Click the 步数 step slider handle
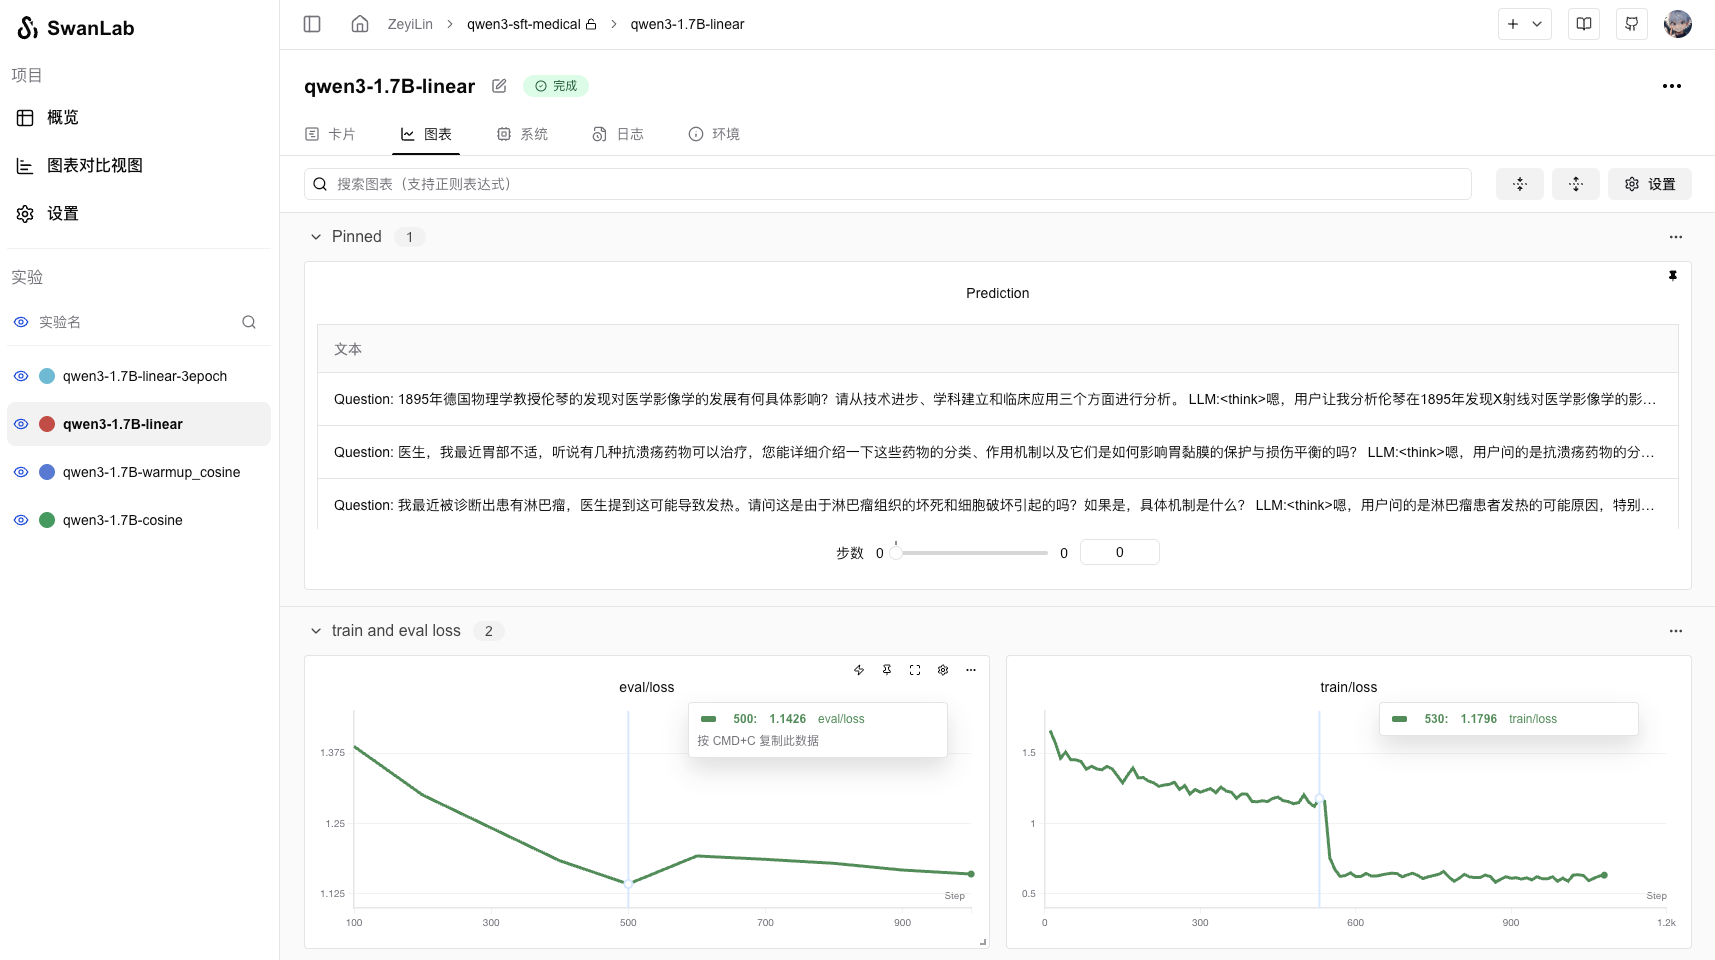This screenshot has height=960, width=1715. click(x=896, y=553)
